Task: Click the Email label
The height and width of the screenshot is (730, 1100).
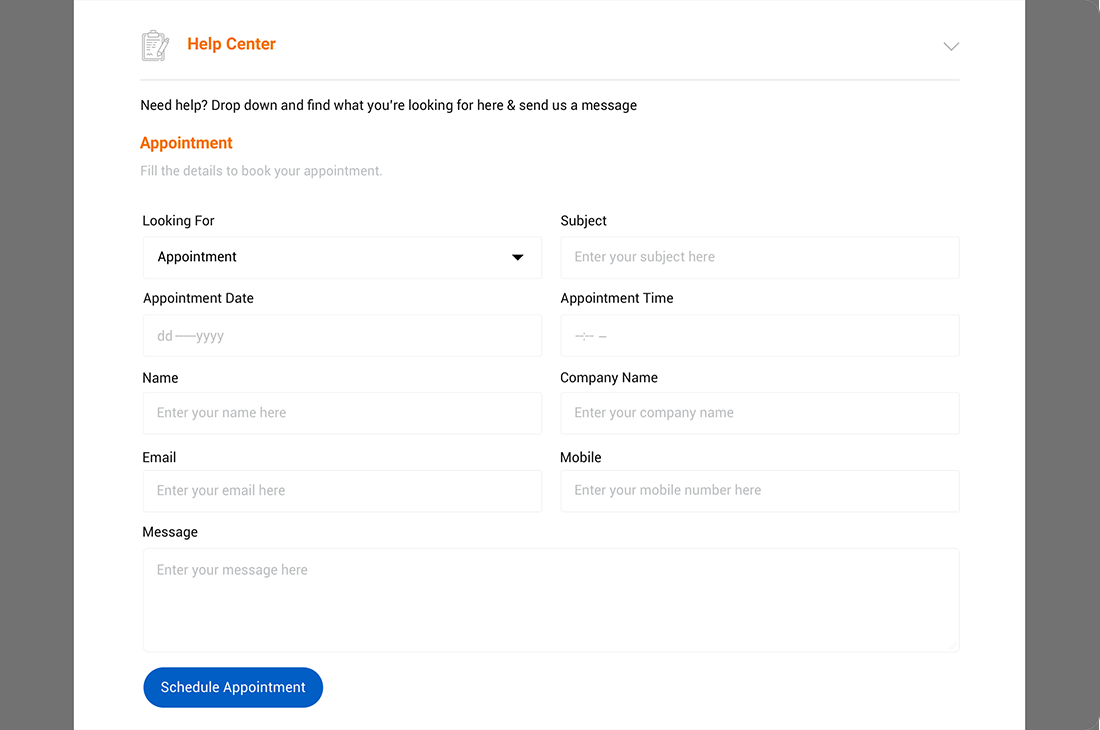Action: 159,457
